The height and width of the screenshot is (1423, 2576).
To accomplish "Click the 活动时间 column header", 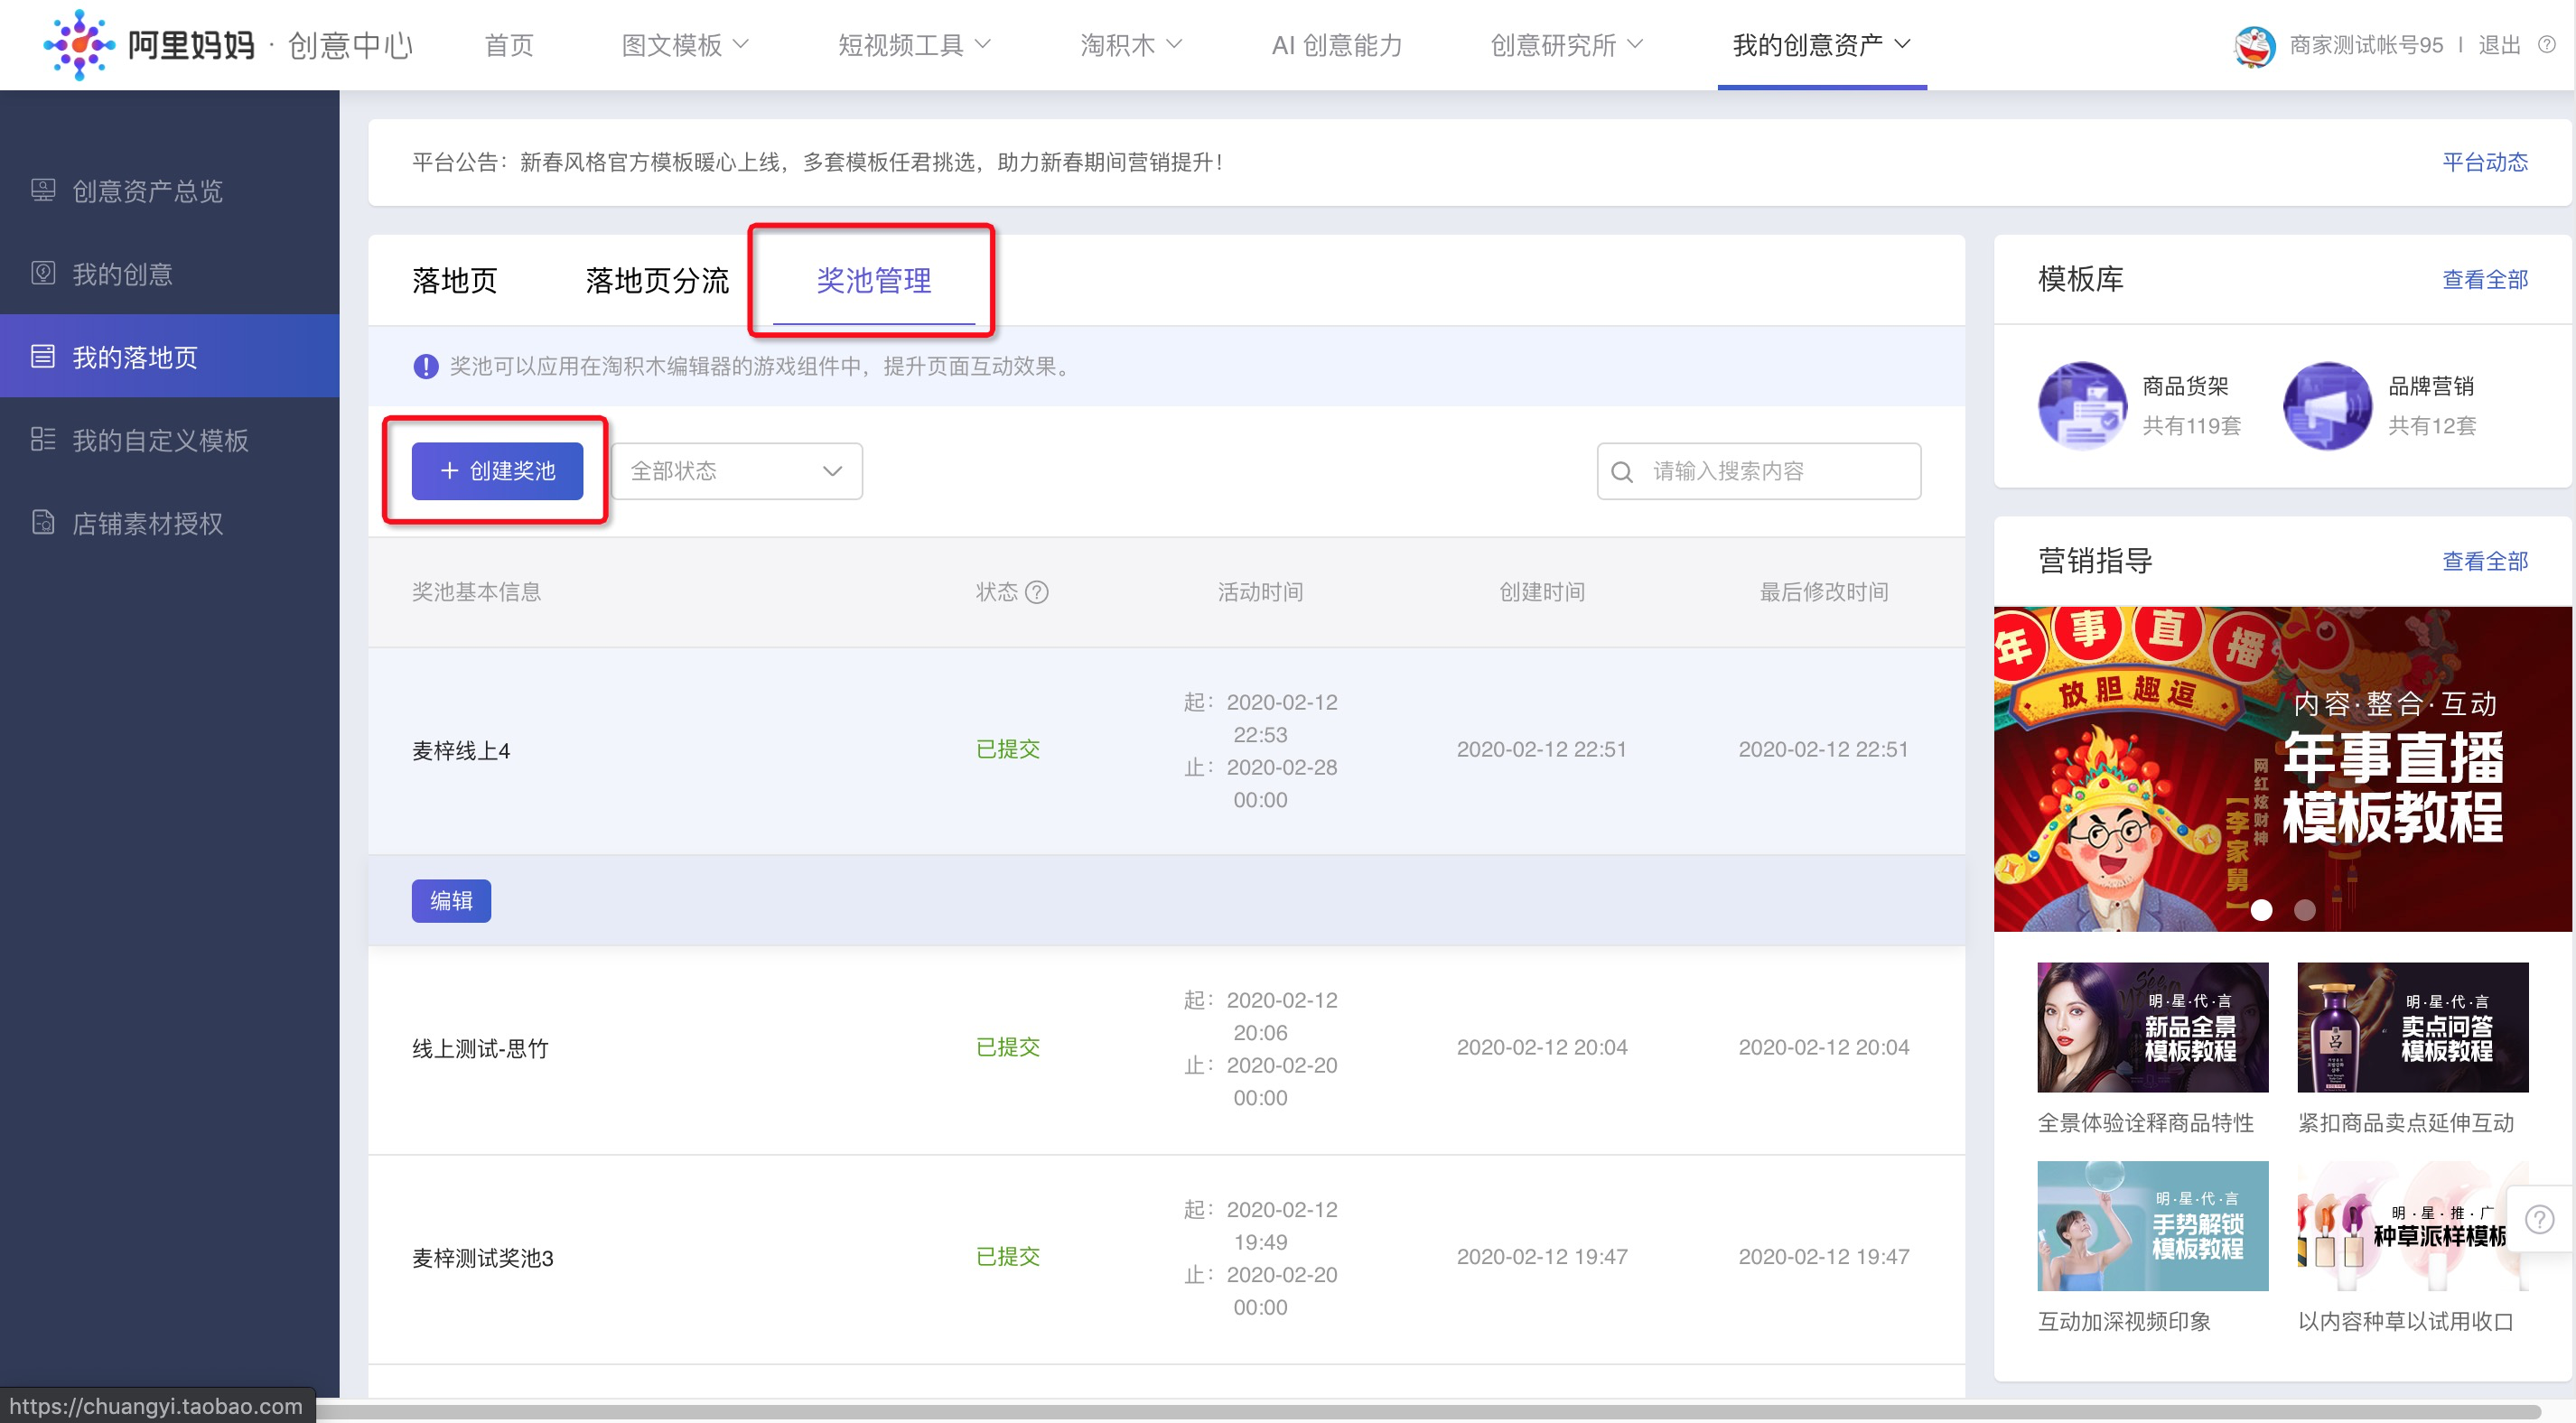I will tap(1260, 592).
